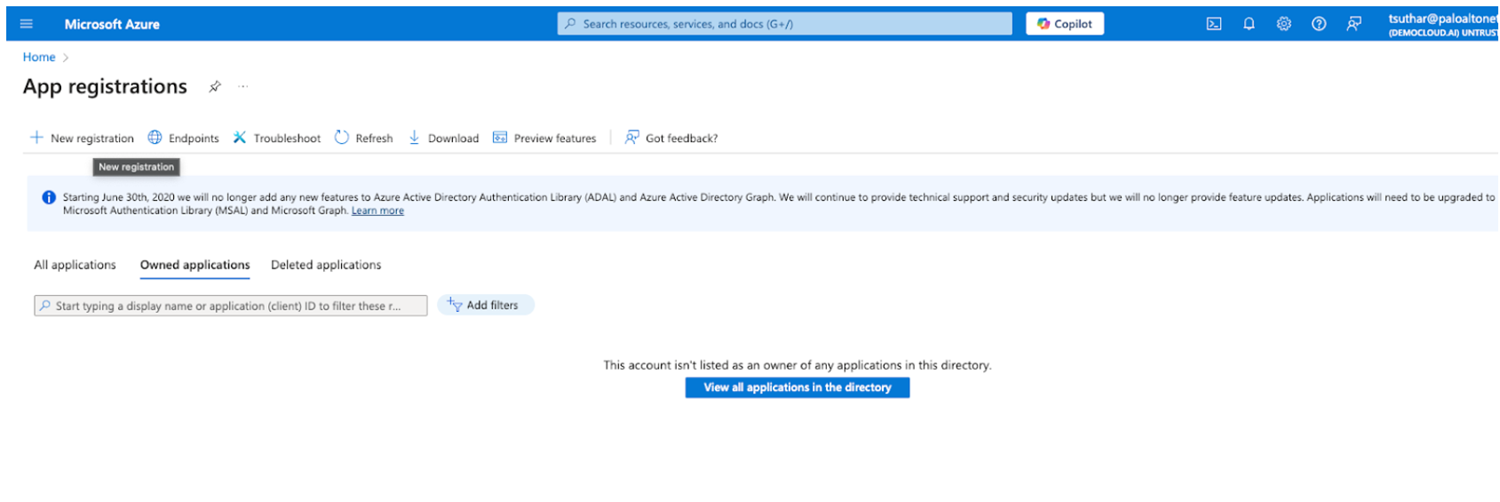Image resolution: width=1500 pixels, height=502 pixels.
Task: Click the display name filter field
Action: point(230,306)
